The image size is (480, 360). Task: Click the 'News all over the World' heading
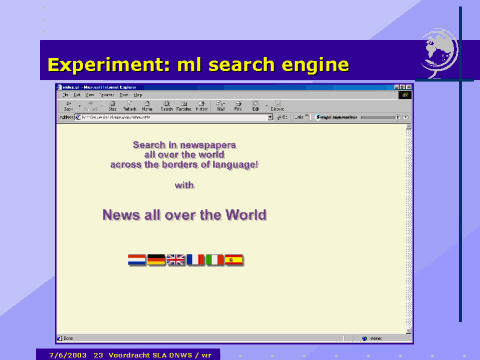click(184, 215)
